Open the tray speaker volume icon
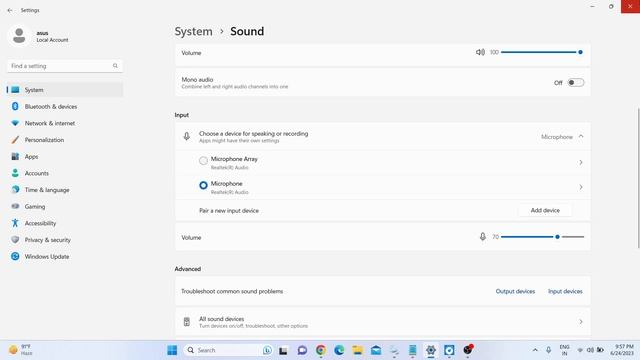 coord(590,350)
